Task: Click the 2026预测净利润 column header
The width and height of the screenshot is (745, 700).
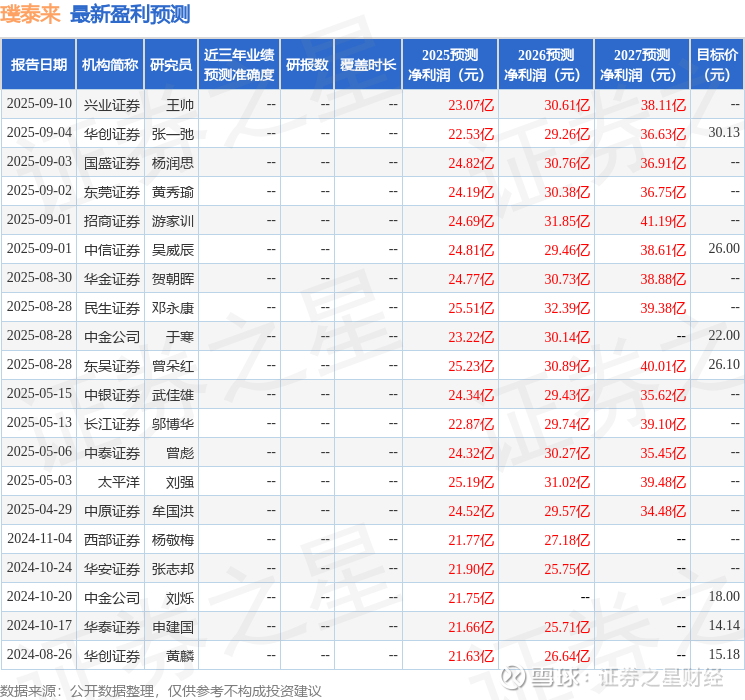Action: (x=546, y=65)
